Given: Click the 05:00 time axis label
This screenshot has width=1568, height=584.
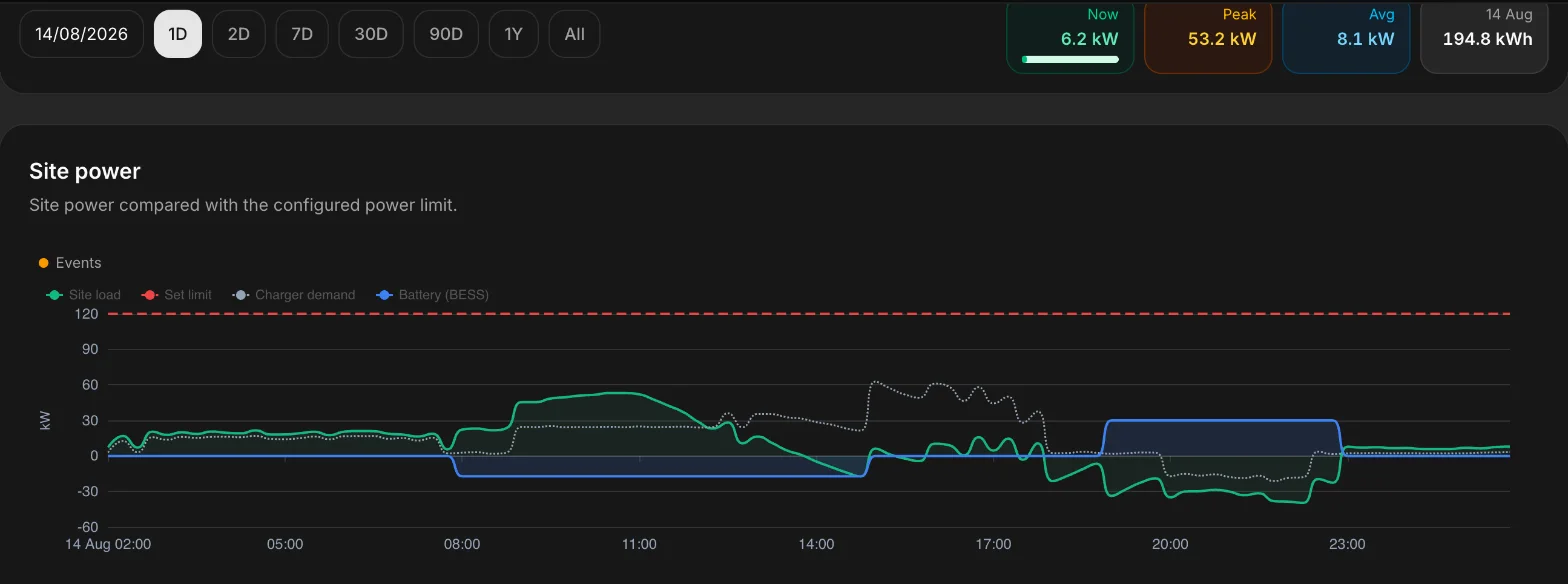Looking at the screenshot, I should pyautogui.click(x=285, y=545).
